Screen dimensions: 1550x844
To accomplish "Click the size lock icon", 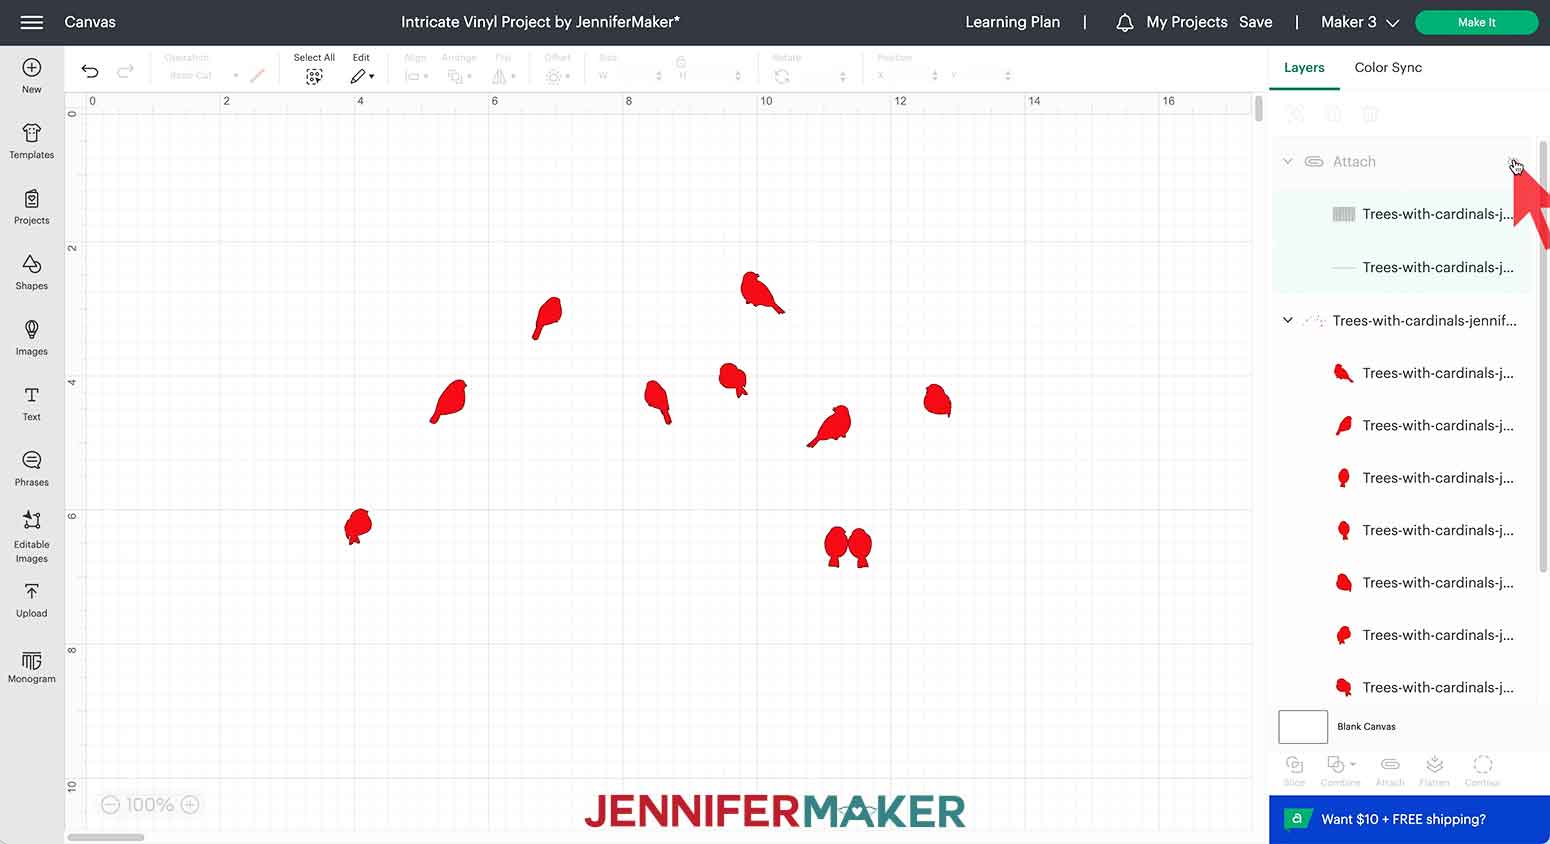I will [x=681, y=62].
